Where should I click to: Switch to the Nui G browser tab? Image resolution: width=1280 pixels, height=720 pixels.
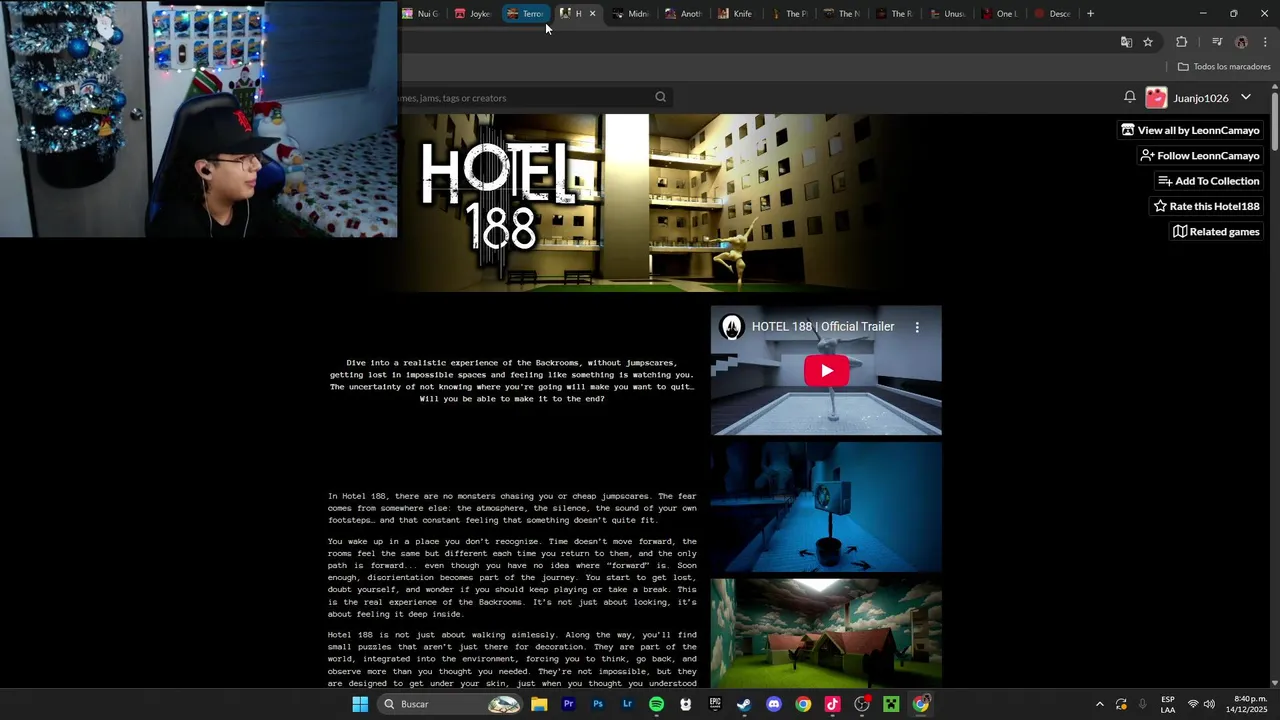pos(420,14)
